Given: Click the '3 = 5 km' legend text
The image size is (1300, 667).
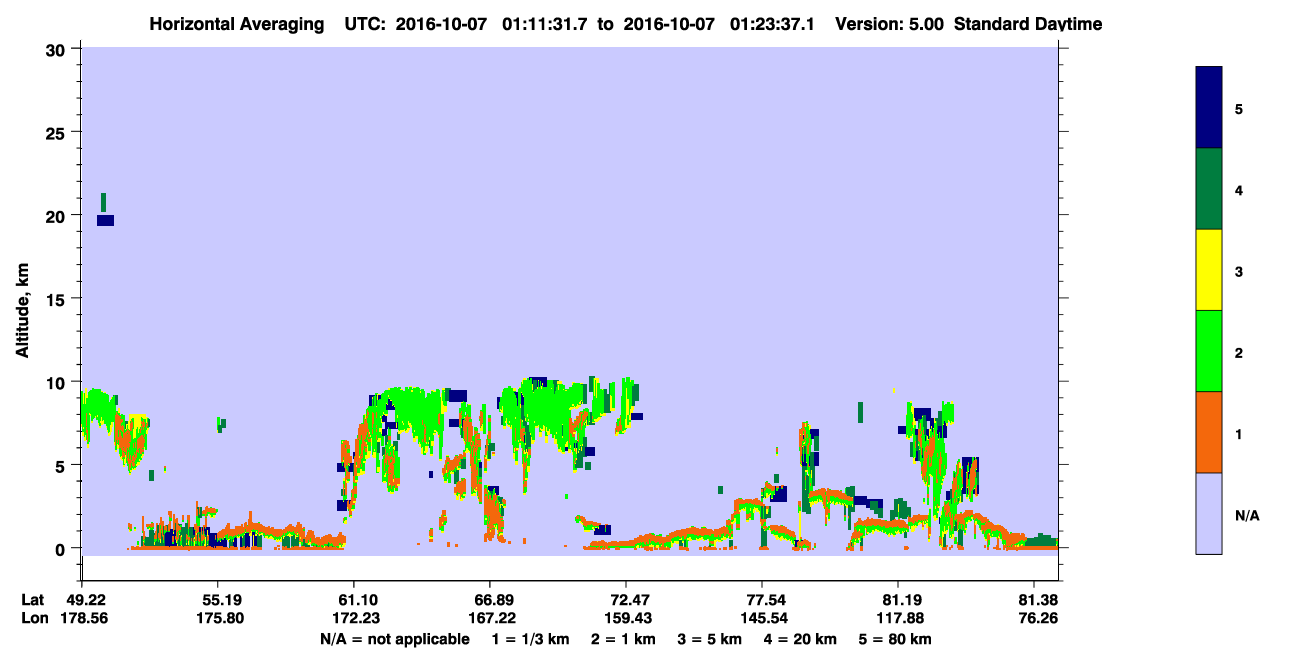Looking at the screenshot, I should click(x=710, y=639).
